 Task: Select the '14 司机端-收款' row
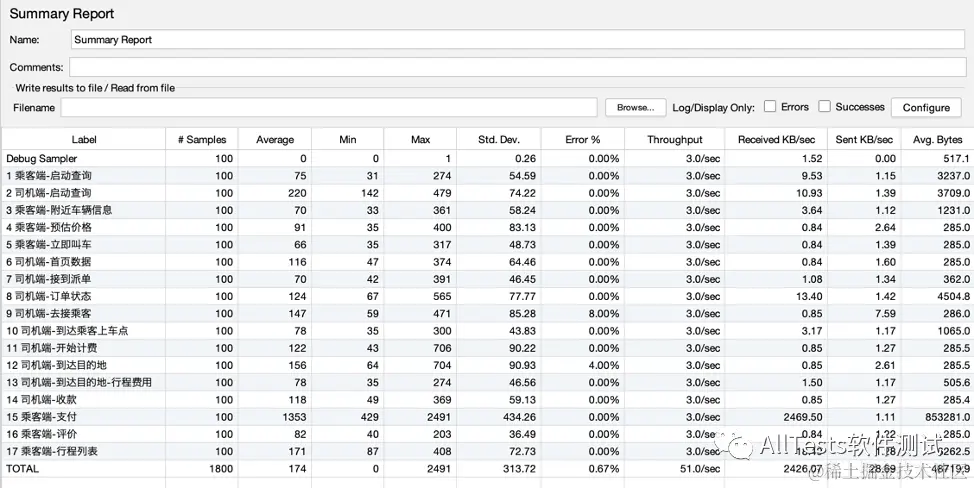[x=487, y=399]
